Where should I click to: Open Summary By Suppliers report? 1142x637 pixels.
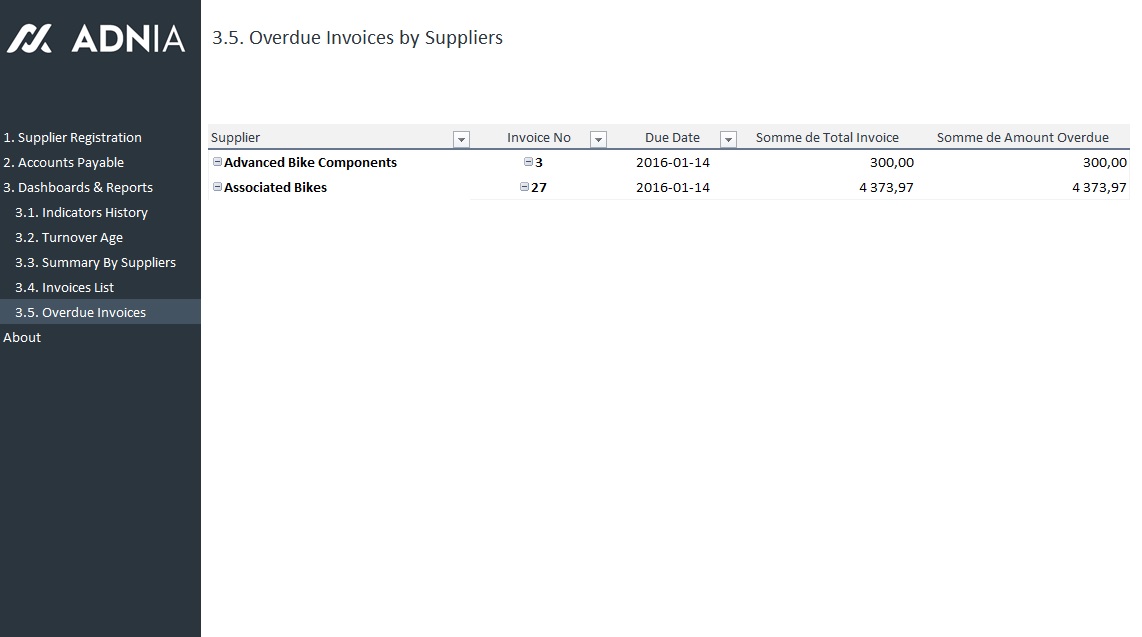click(95, 263)
